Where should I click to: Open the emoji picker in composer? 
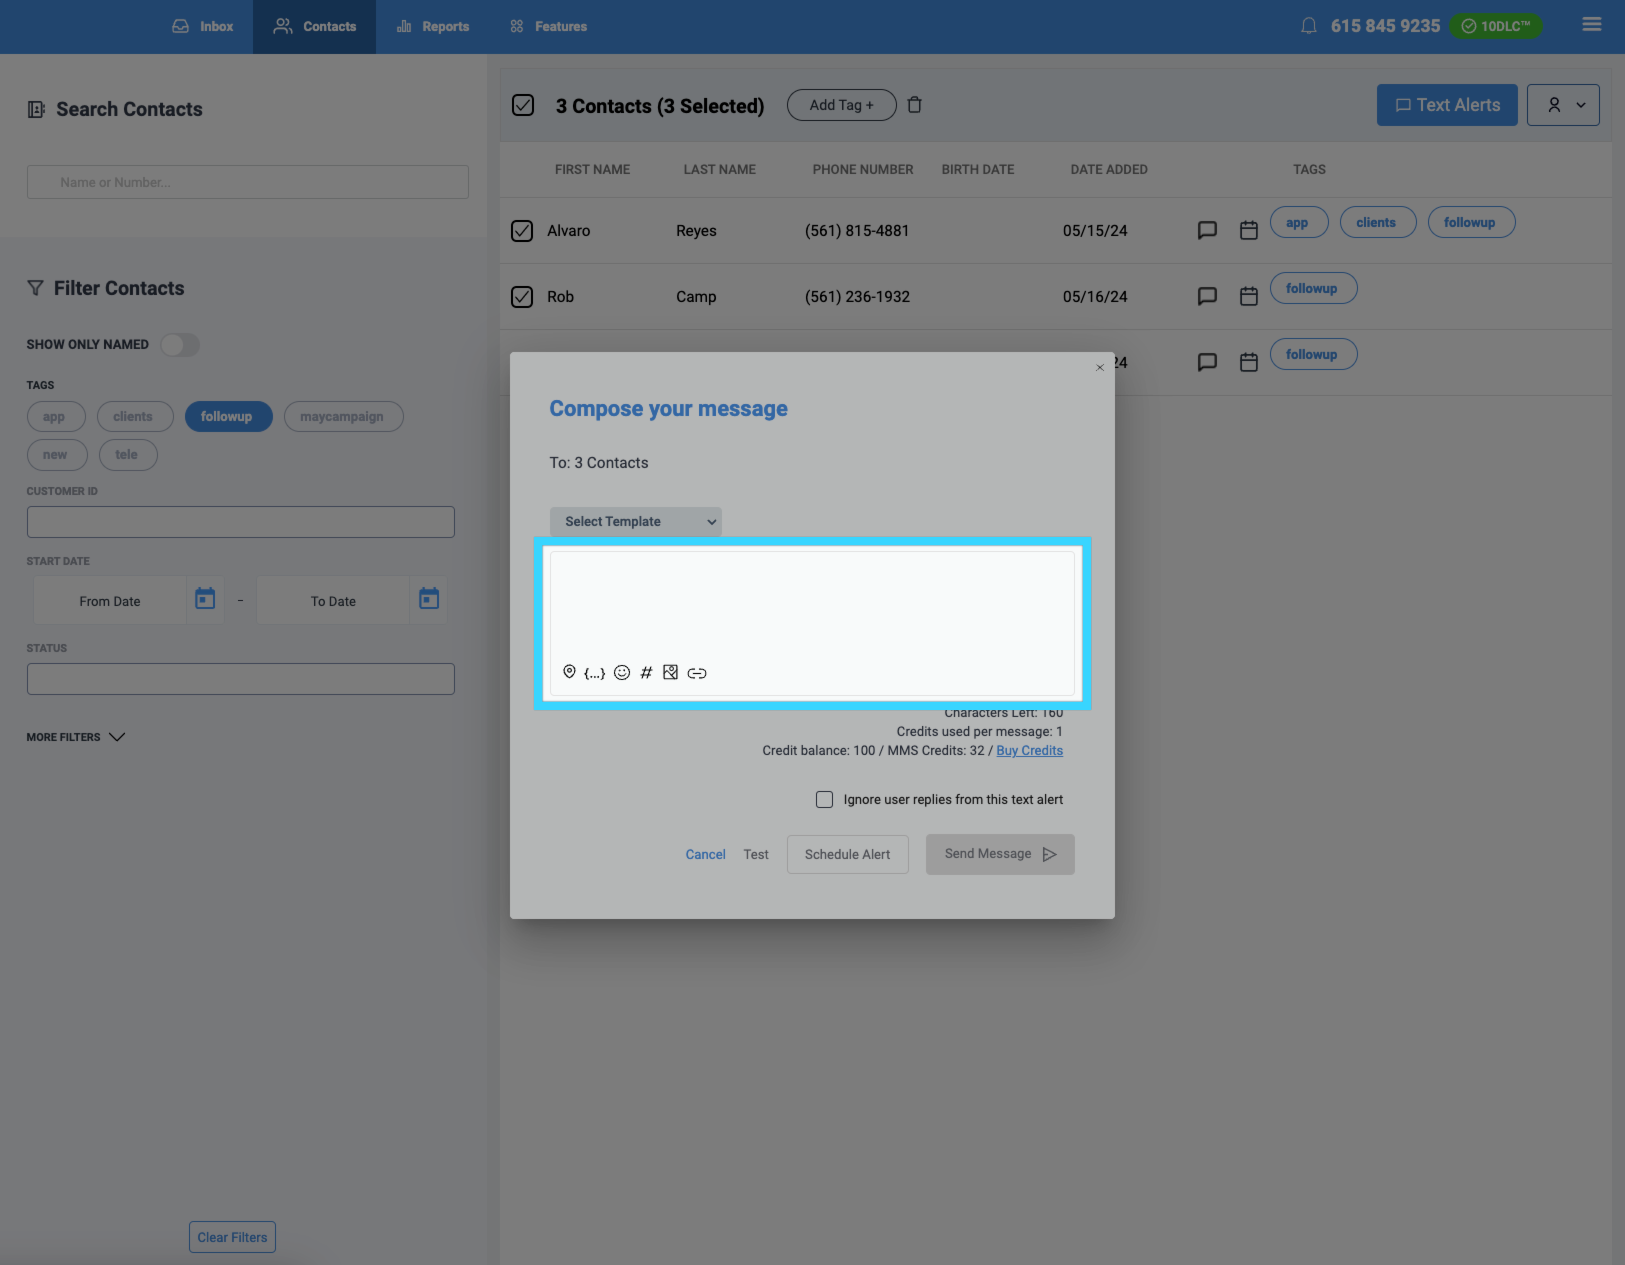622,673
